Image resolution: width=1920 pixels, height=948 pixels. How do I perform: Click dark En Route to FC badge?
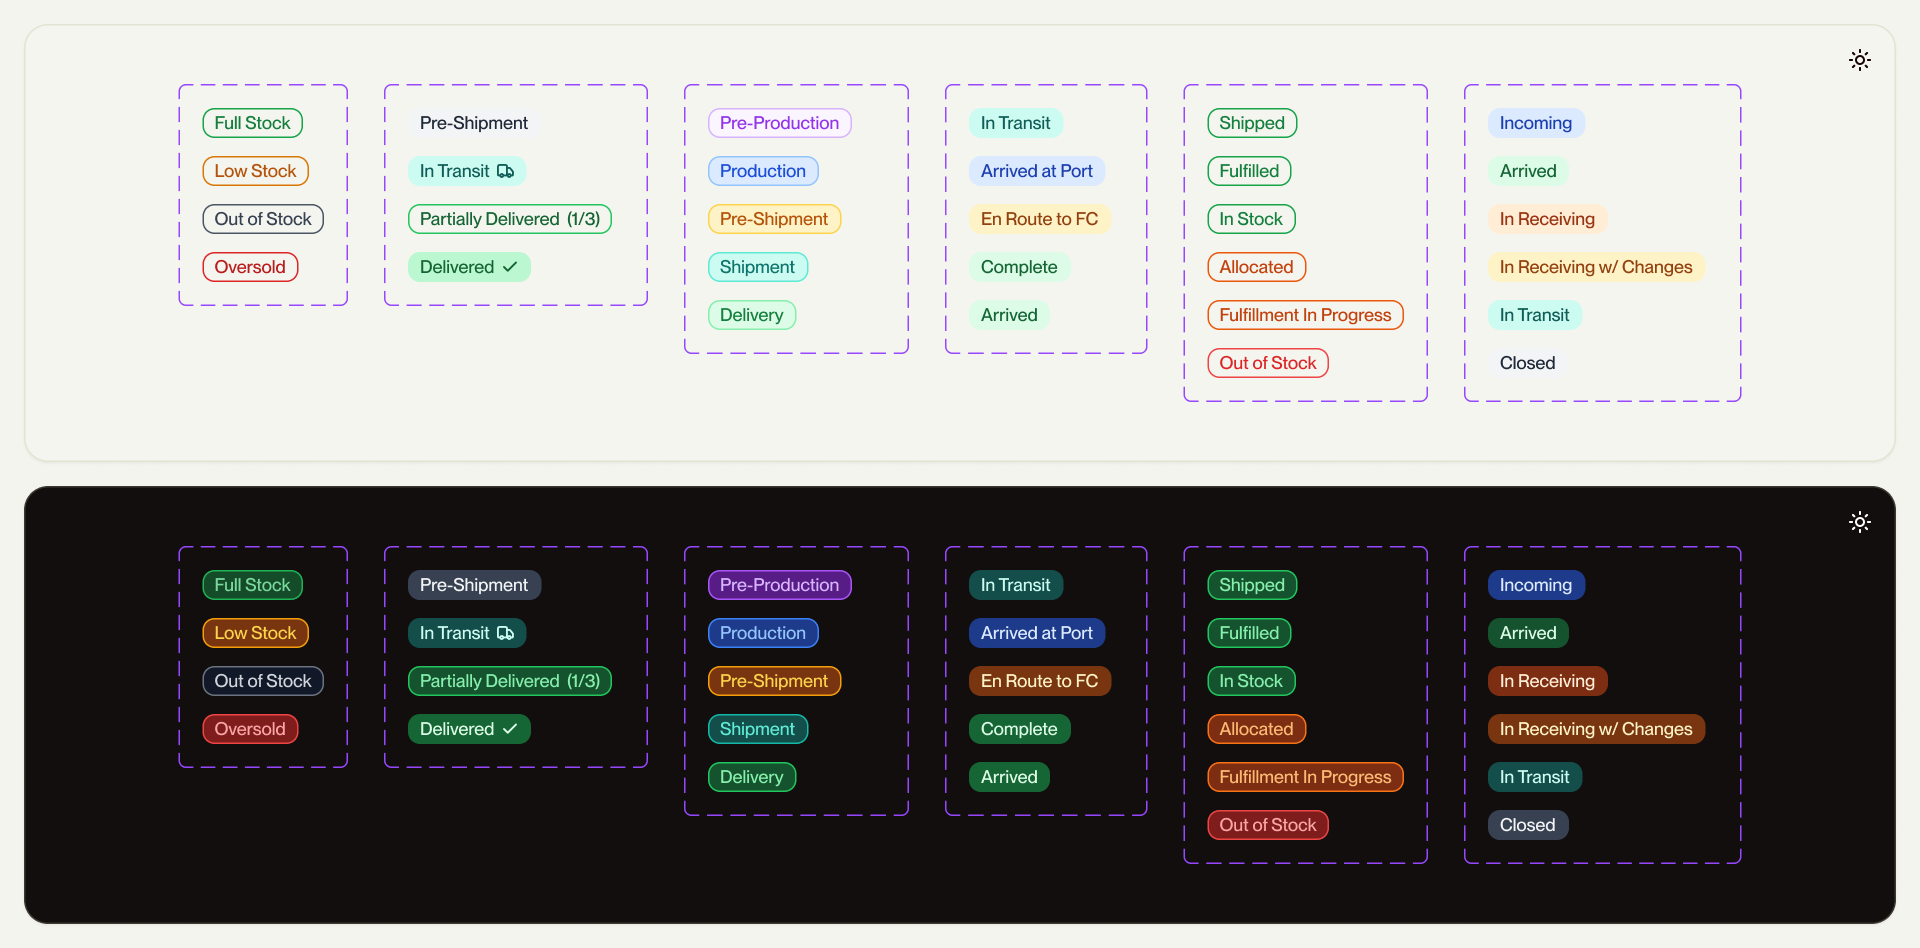pos(1040,681)
